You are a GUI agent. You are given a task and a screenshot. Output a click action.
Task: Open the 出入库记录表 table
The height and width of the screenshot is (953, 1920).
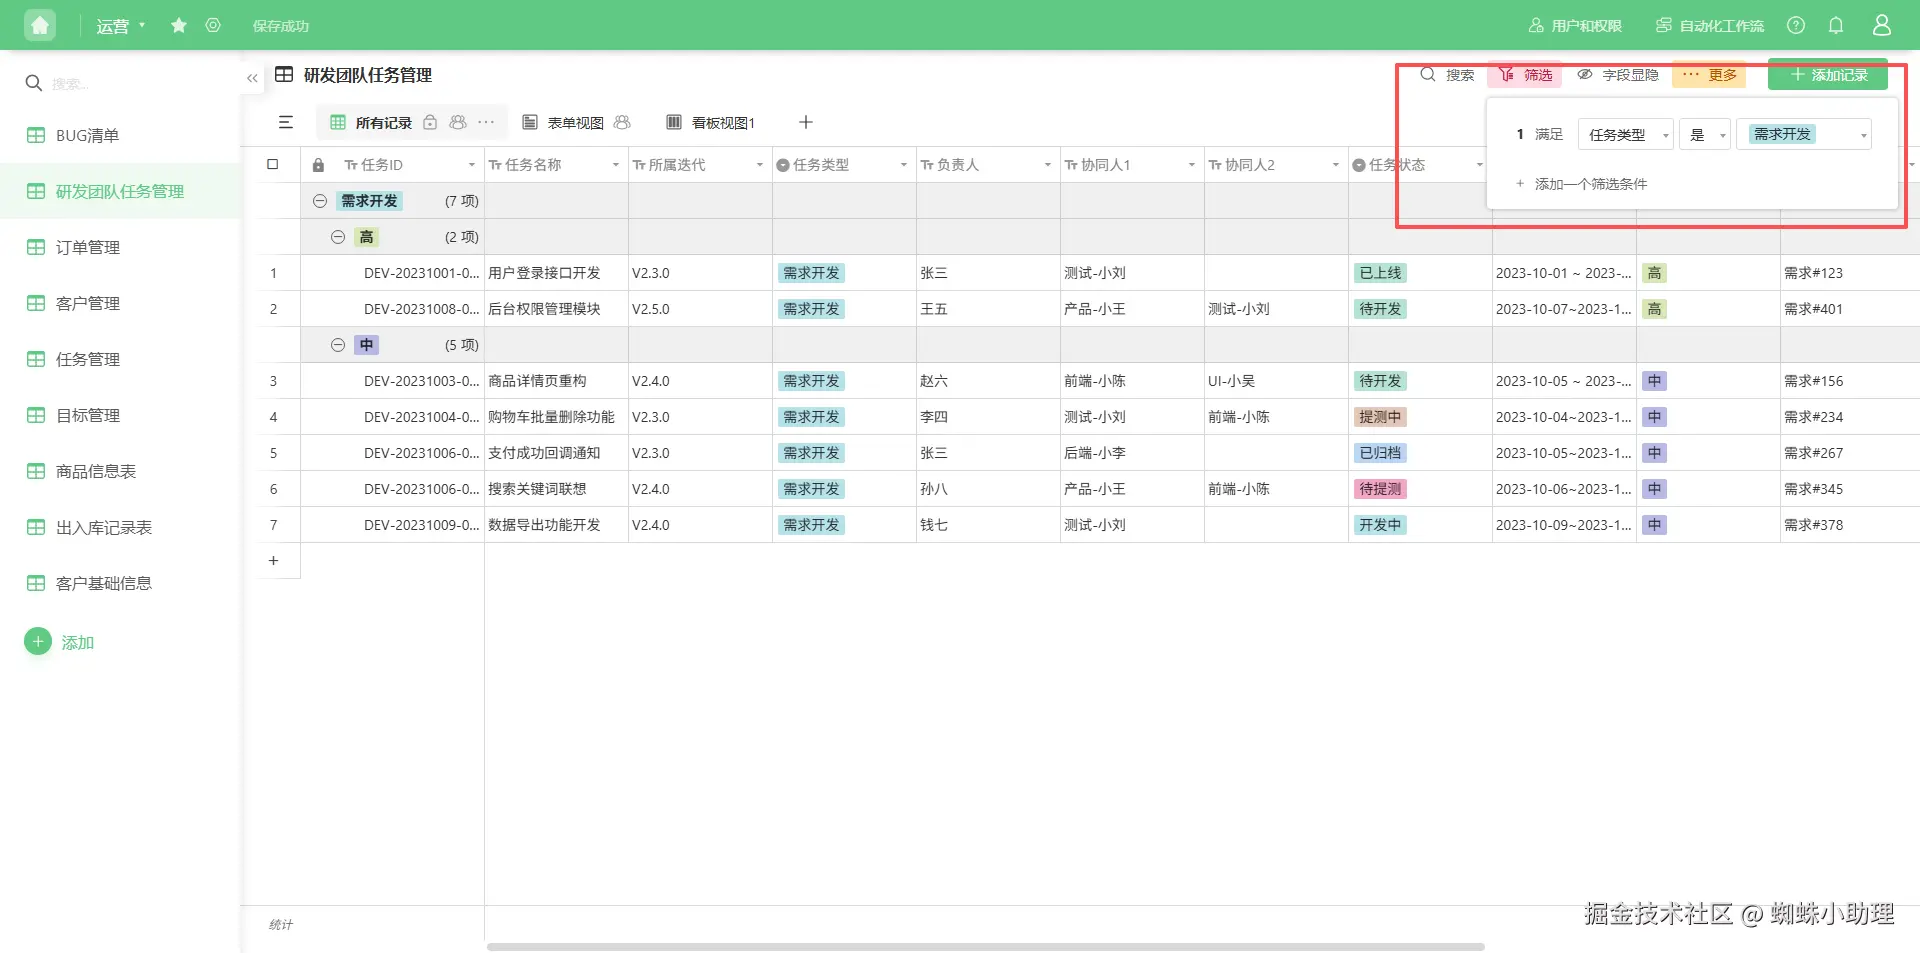(x=120, y=527)
